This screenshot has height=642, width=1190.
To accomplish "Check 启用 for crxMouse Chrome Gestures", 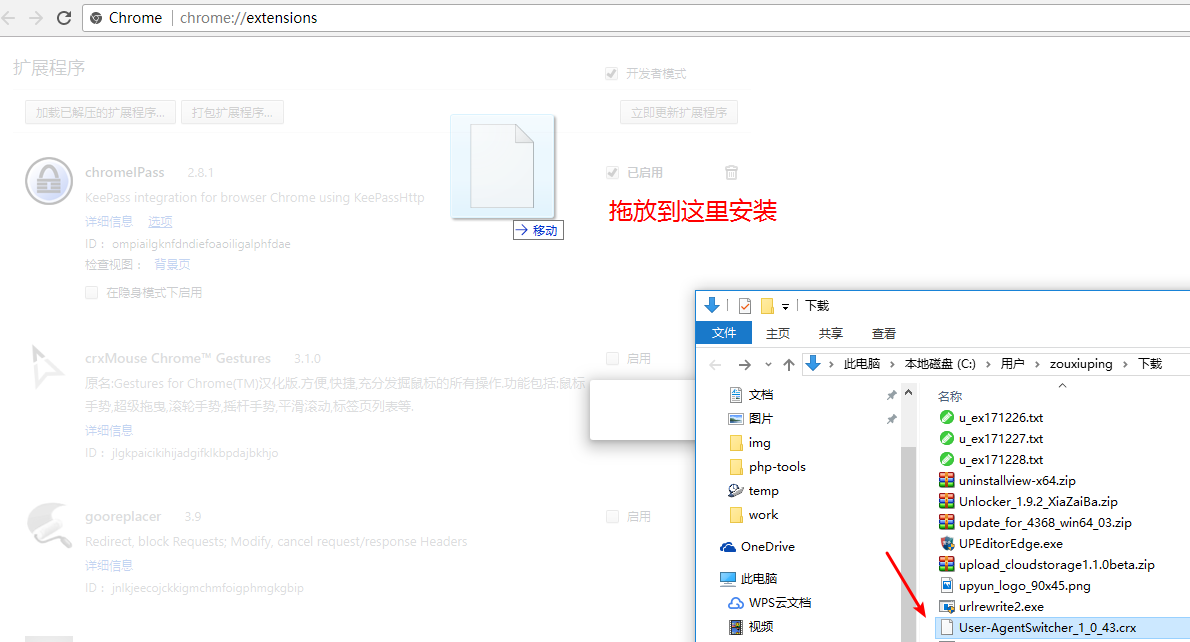I will (612, 358).
